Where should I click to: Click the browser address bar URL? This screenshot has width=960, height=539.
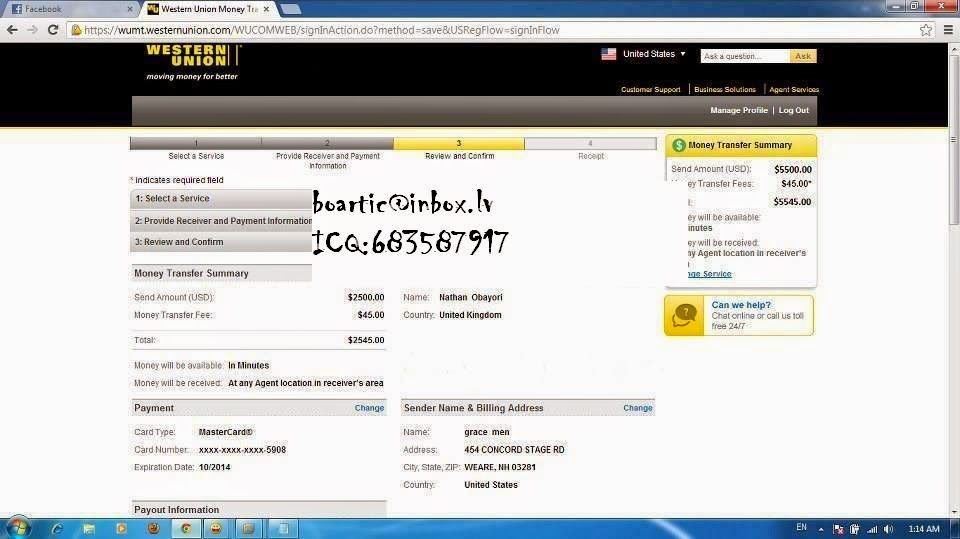tap(322, 30)
